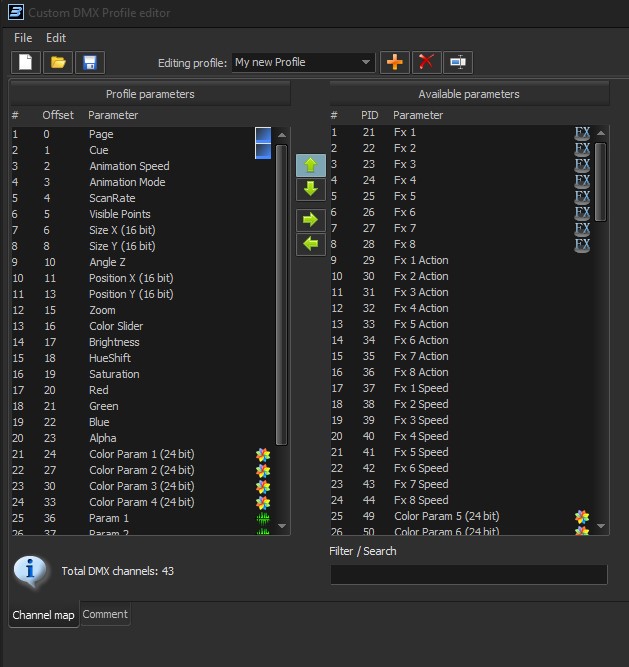Click the new profile file icon
Image resolution: width=629 pixels, height=667 pixels.
(26, 62)
